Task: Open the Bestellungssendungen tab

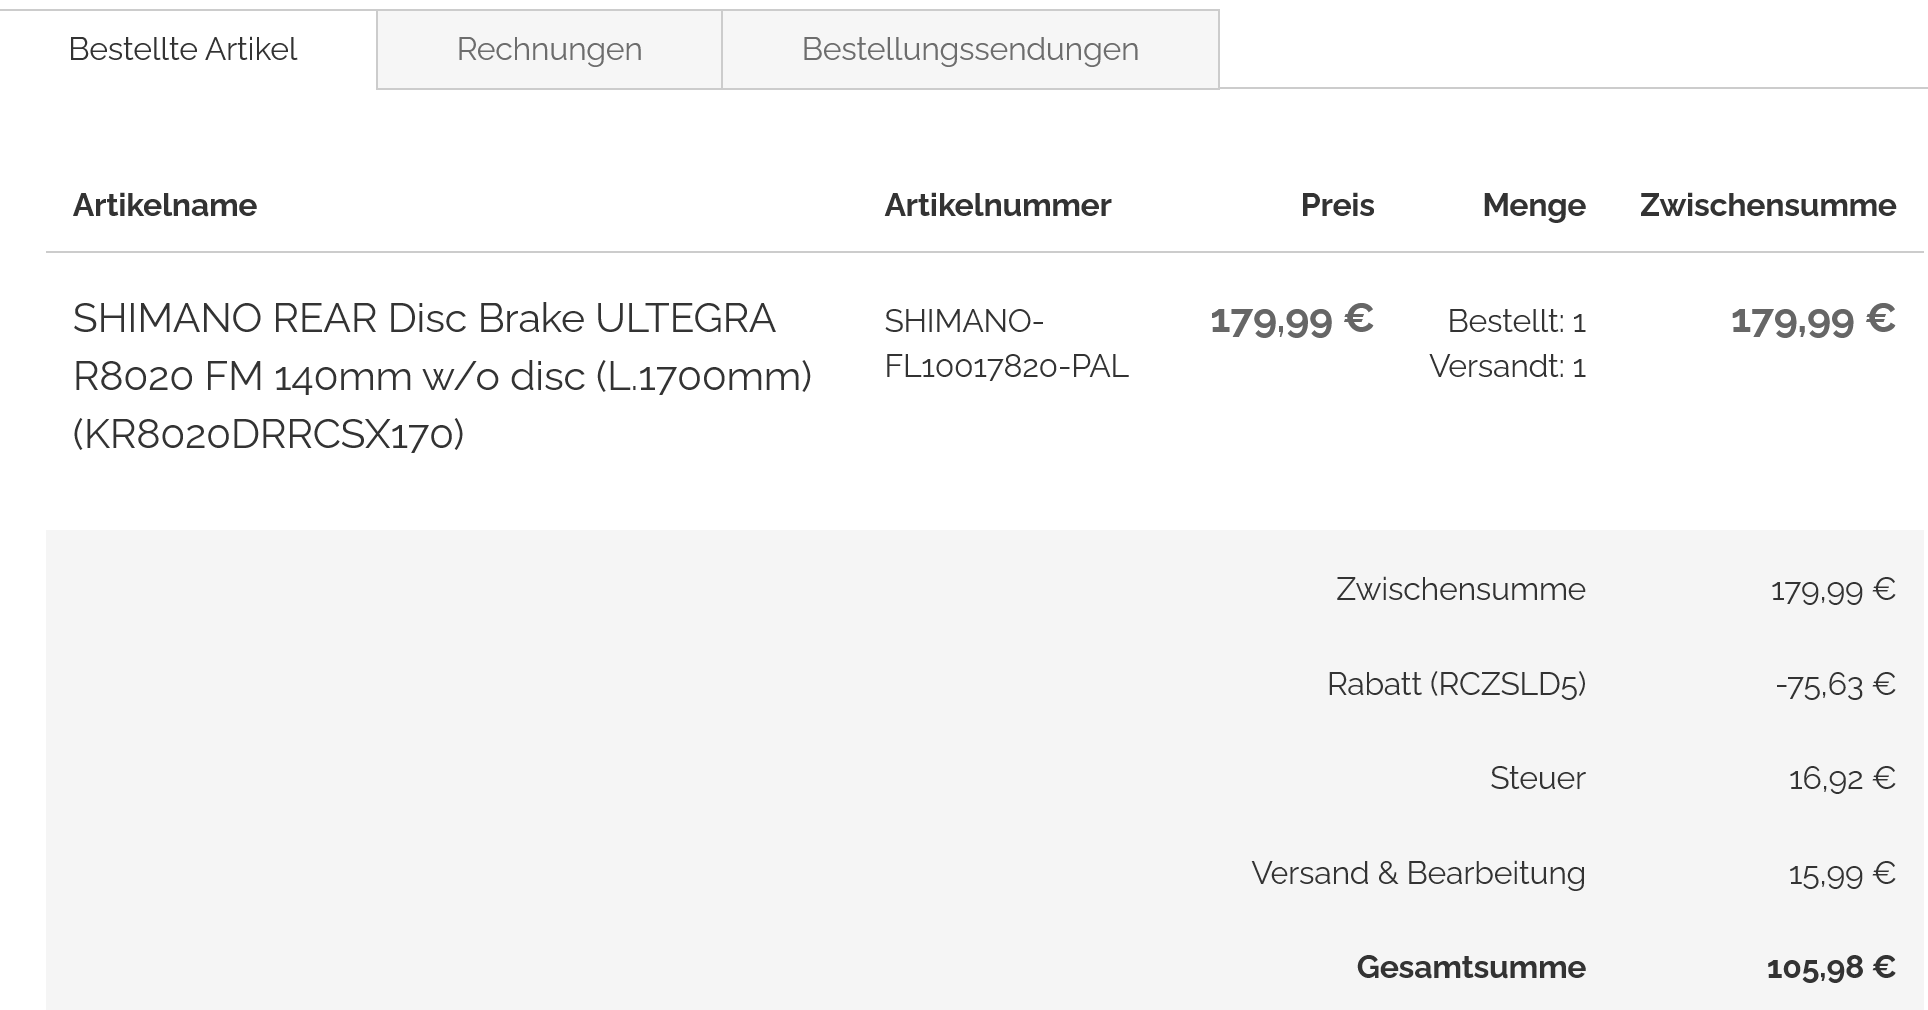Action: [970, 49]
